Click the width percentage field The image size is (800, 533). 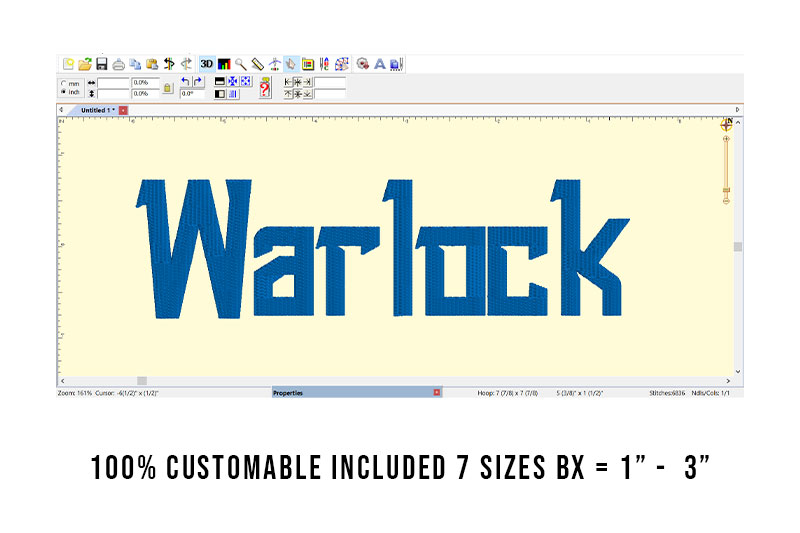[145, 83]
